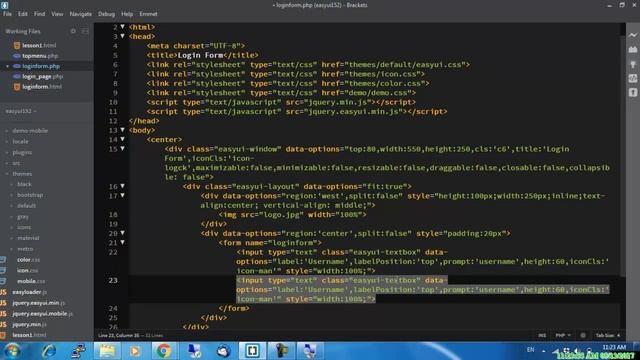Open Extension Manager brick icon

[633, 49]
